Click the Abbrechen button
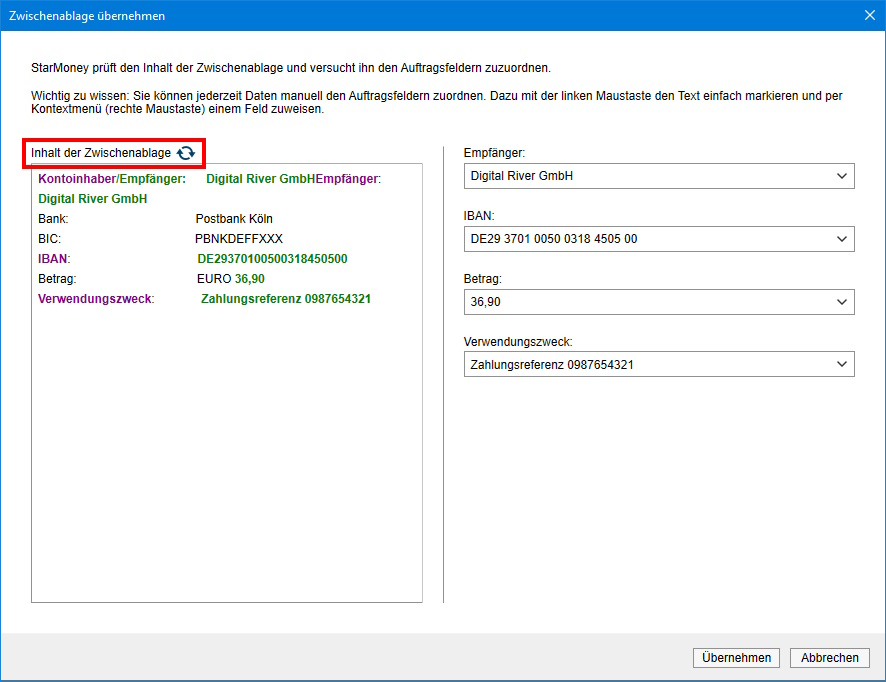Screen dimensions: 886x682 click(x=829, y=658)
